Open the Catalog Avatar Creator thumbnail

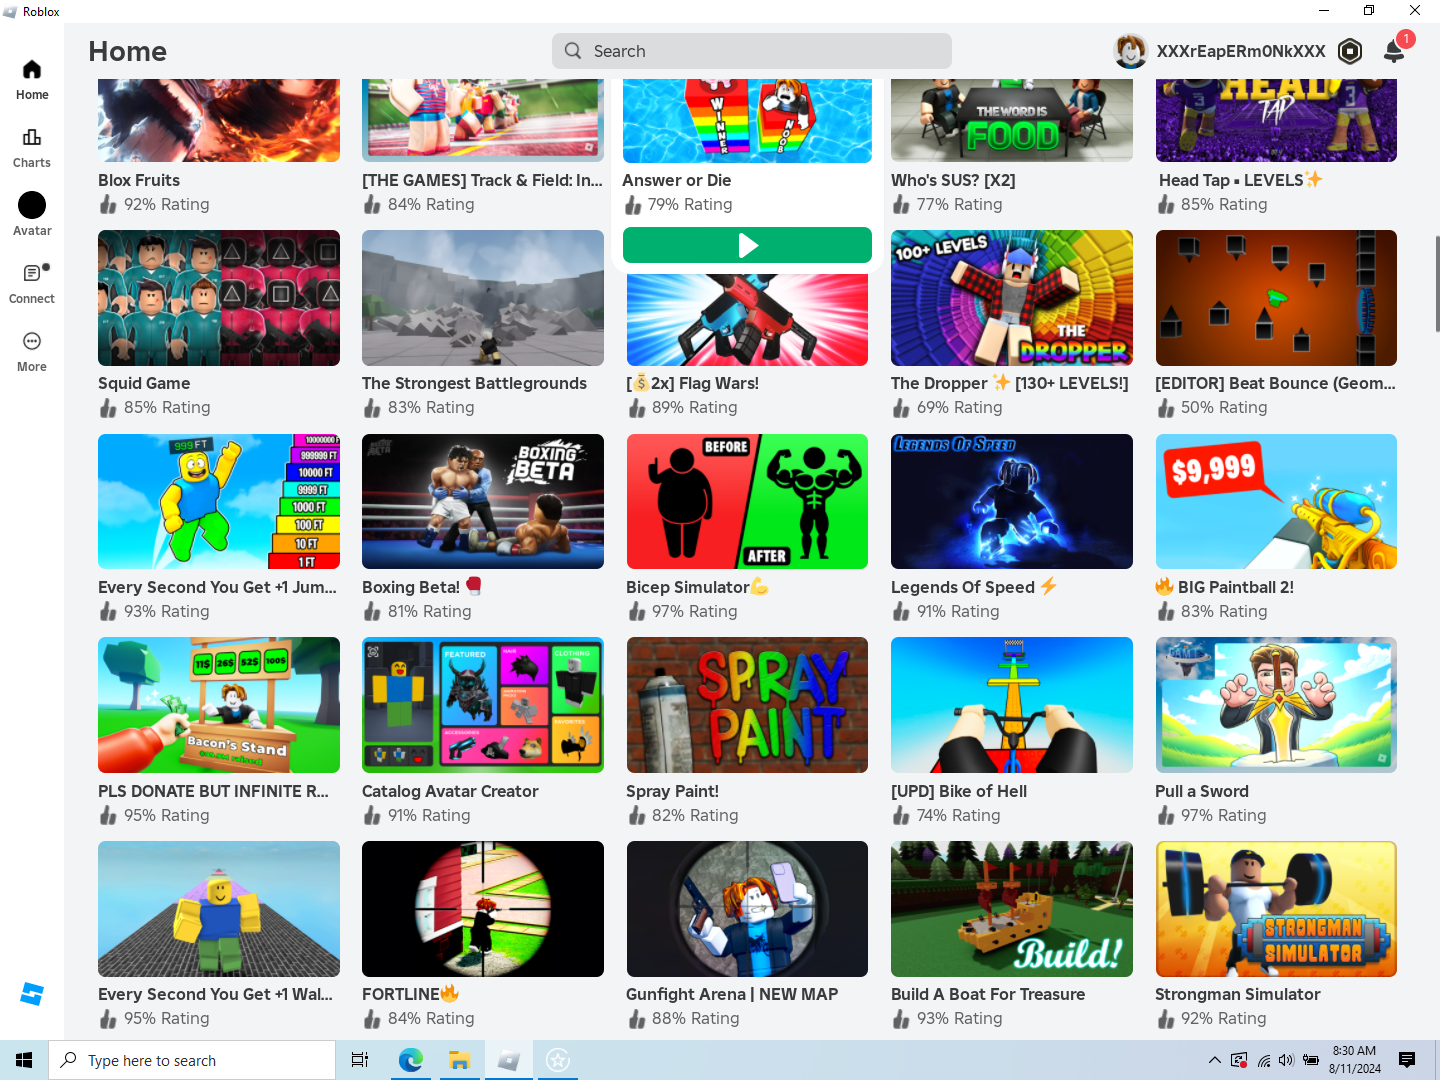coord(483,705)
